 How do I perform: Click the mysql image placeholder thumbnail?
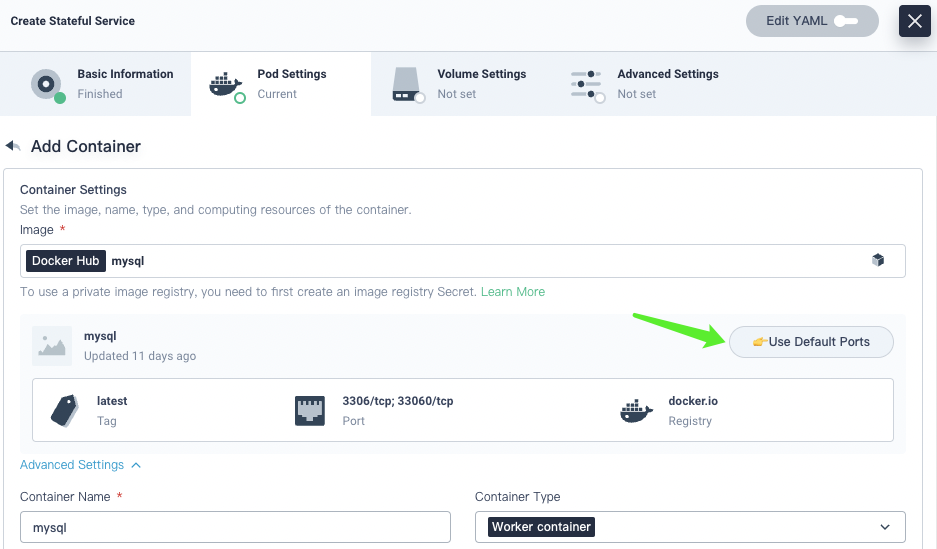51,345
